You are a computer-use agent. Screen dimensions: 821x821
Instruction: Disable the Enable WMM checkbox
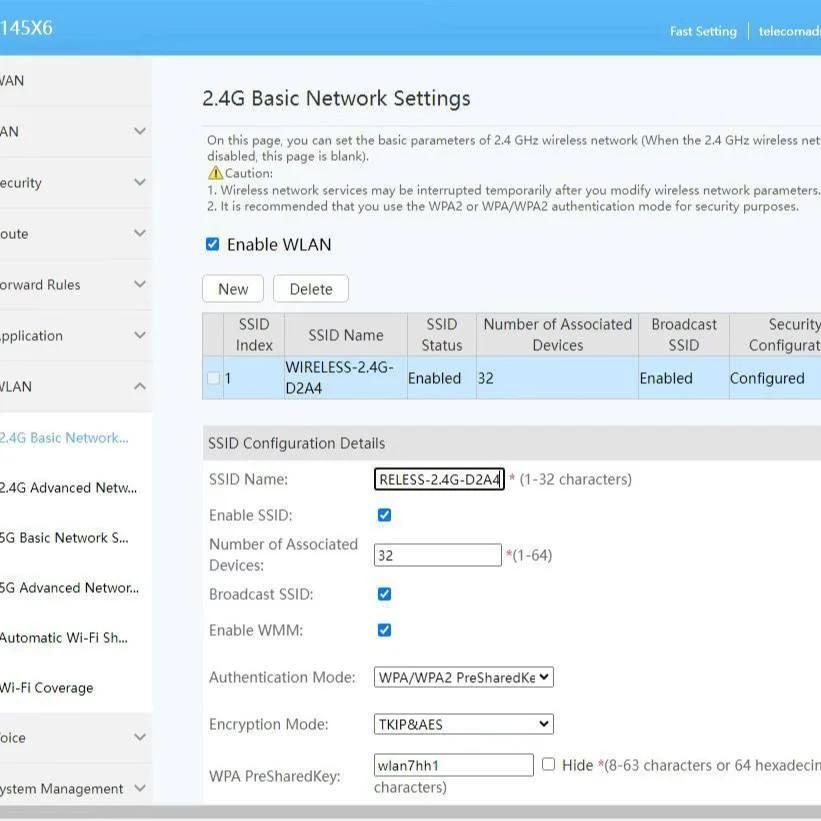point(384,630)
